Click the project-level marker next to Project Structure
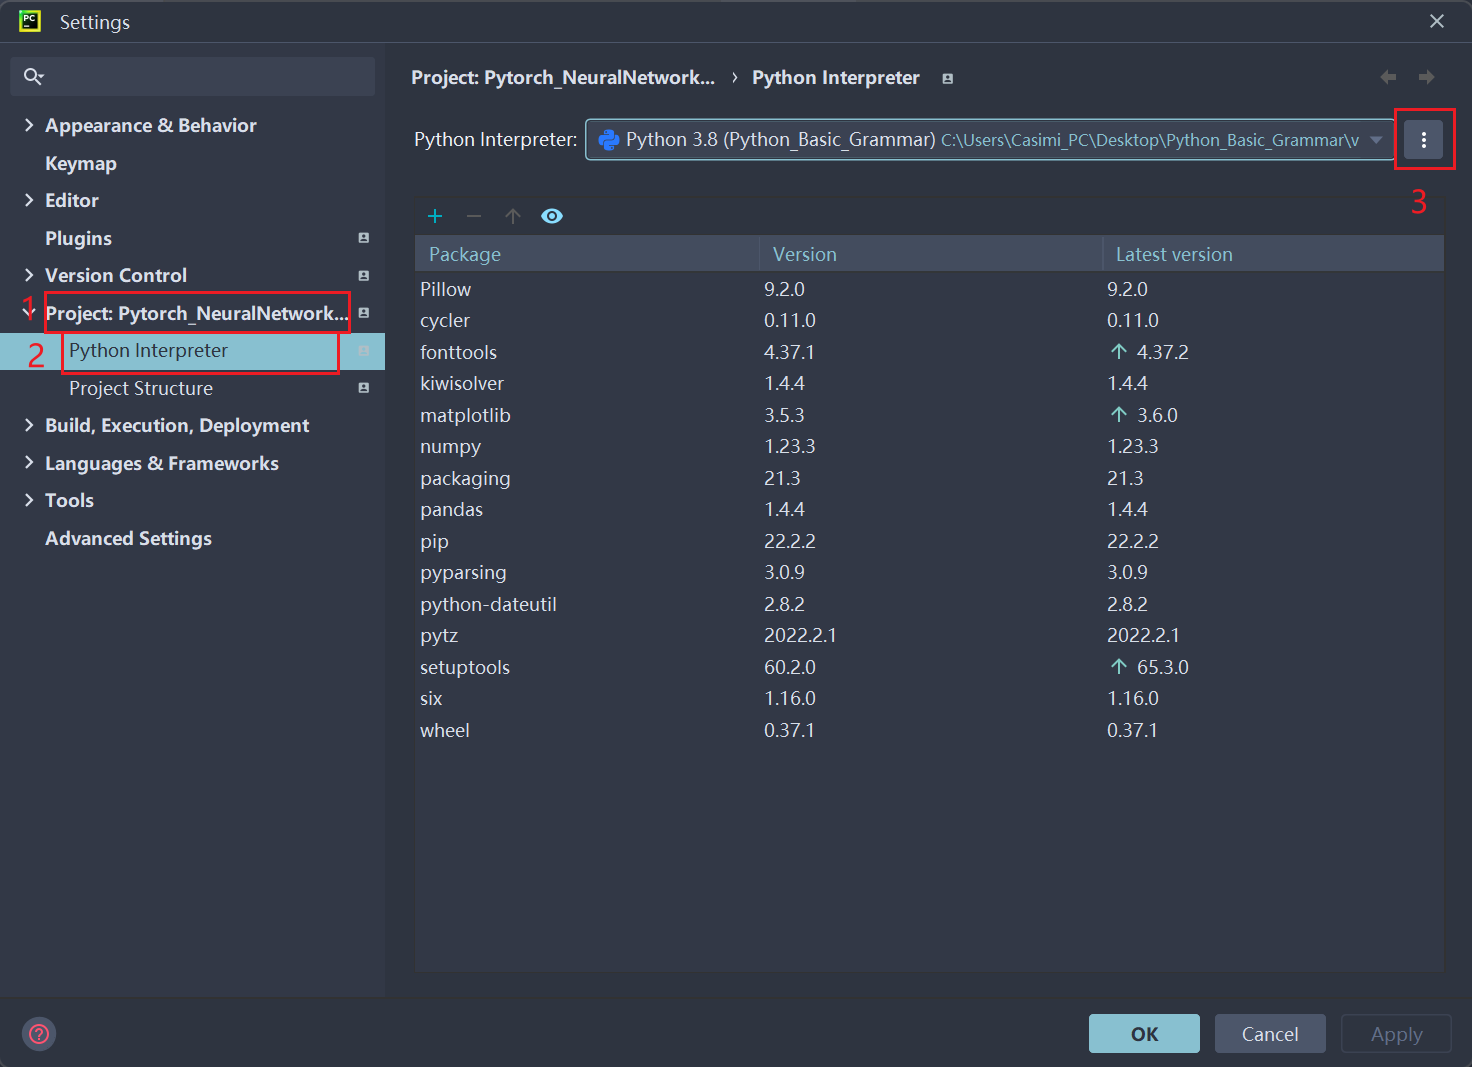 point(364,388)
